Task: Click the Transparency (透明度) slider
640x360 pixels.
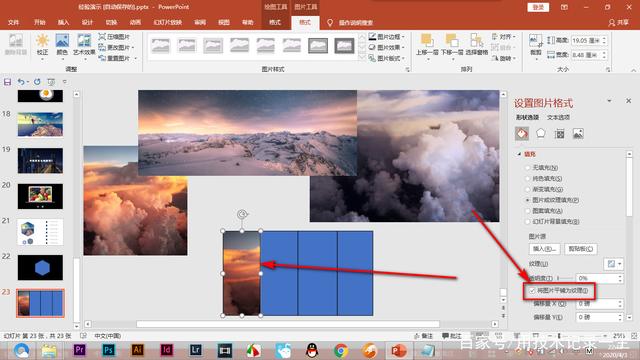Action: (564, 278)
